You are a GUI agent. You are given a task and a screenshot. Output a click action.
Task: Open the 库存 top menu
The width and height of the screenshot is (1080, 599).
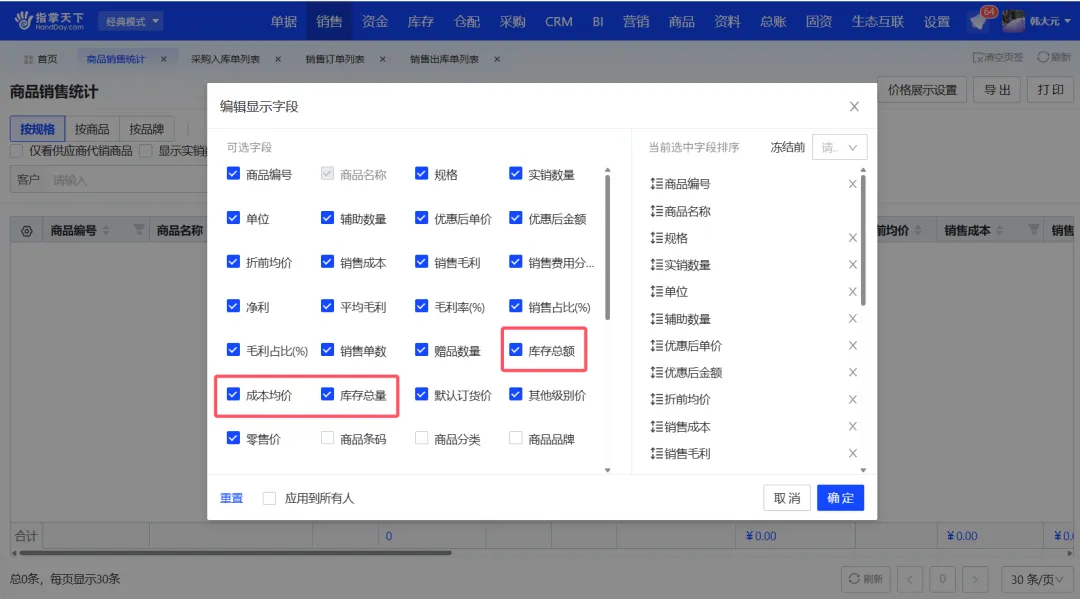[x=420, y=21]
